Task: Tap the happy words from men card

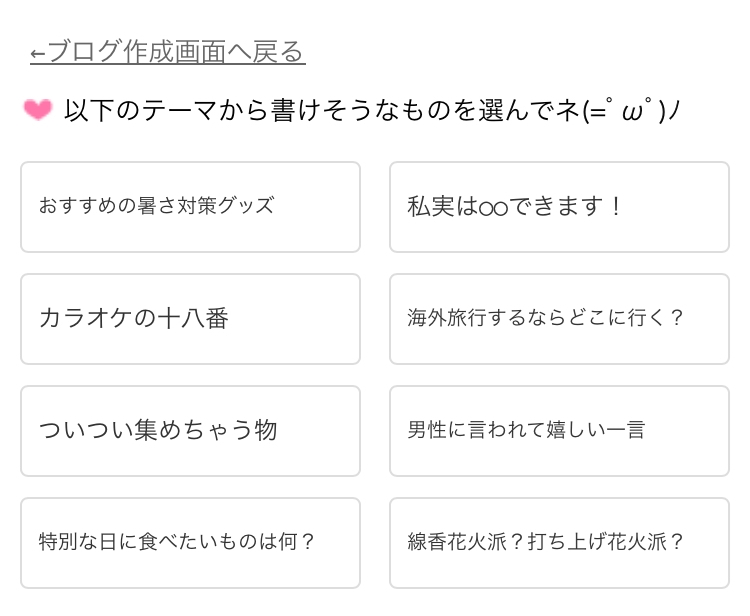Action: pos(559,431)
